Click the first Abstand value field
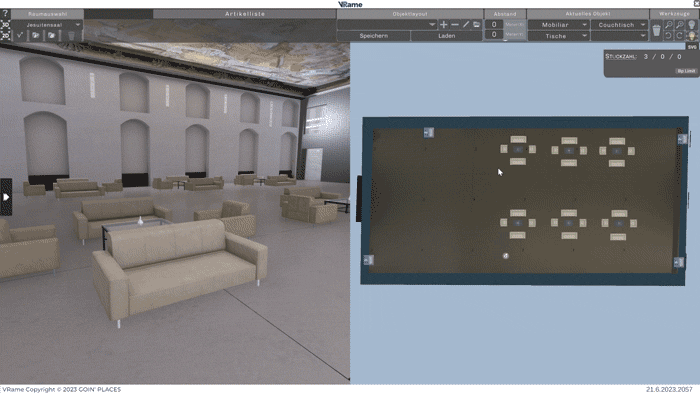This screenshot has height=394, width=700. point(494,25)
